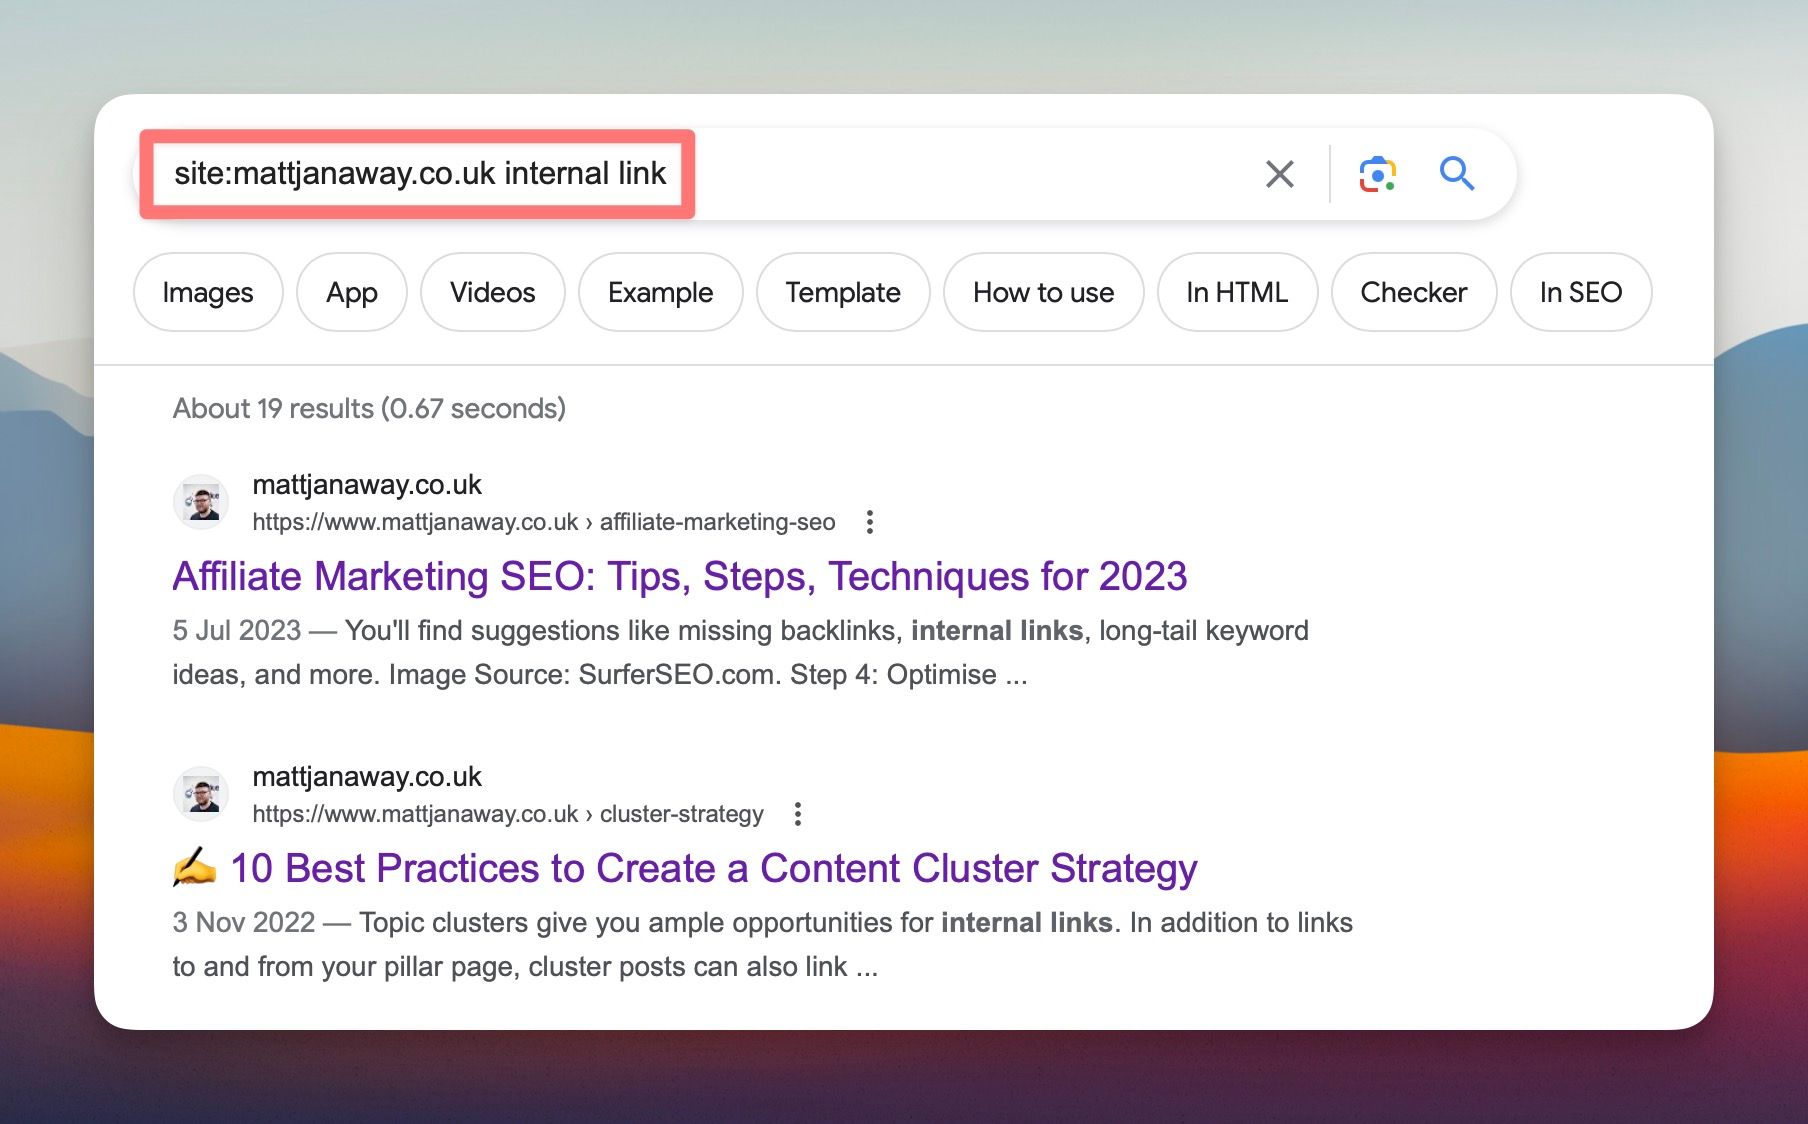
Task: Open the 10 Best Practices Content Cluster link
Action: tap(685, 869)
